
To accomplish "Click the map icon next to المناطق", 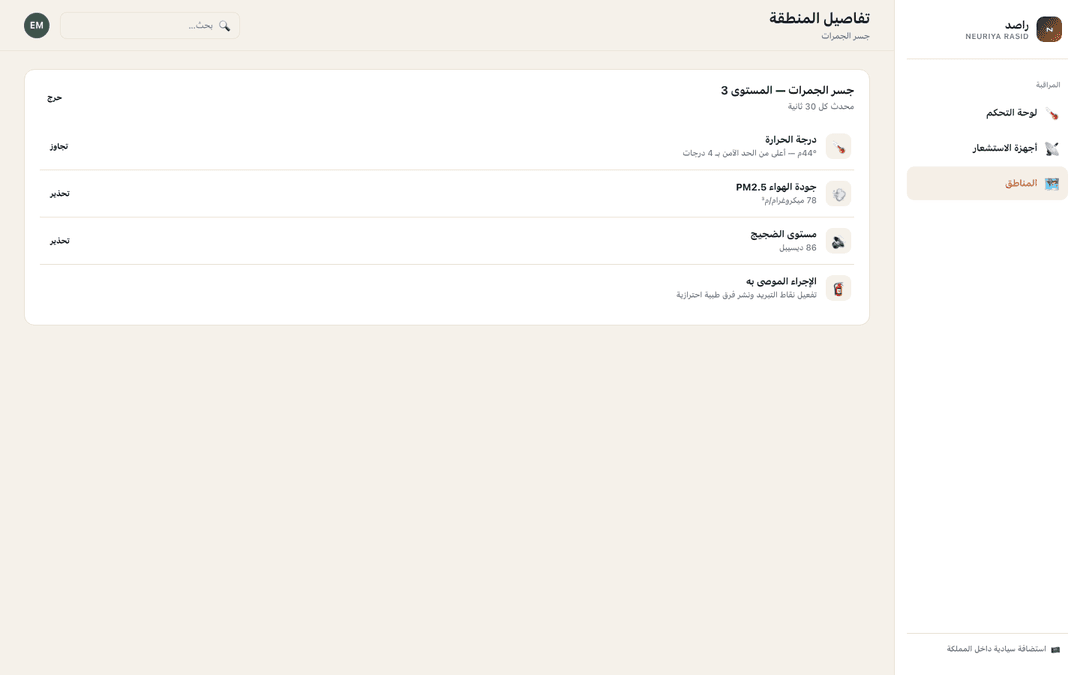I will coord(1051,183).
